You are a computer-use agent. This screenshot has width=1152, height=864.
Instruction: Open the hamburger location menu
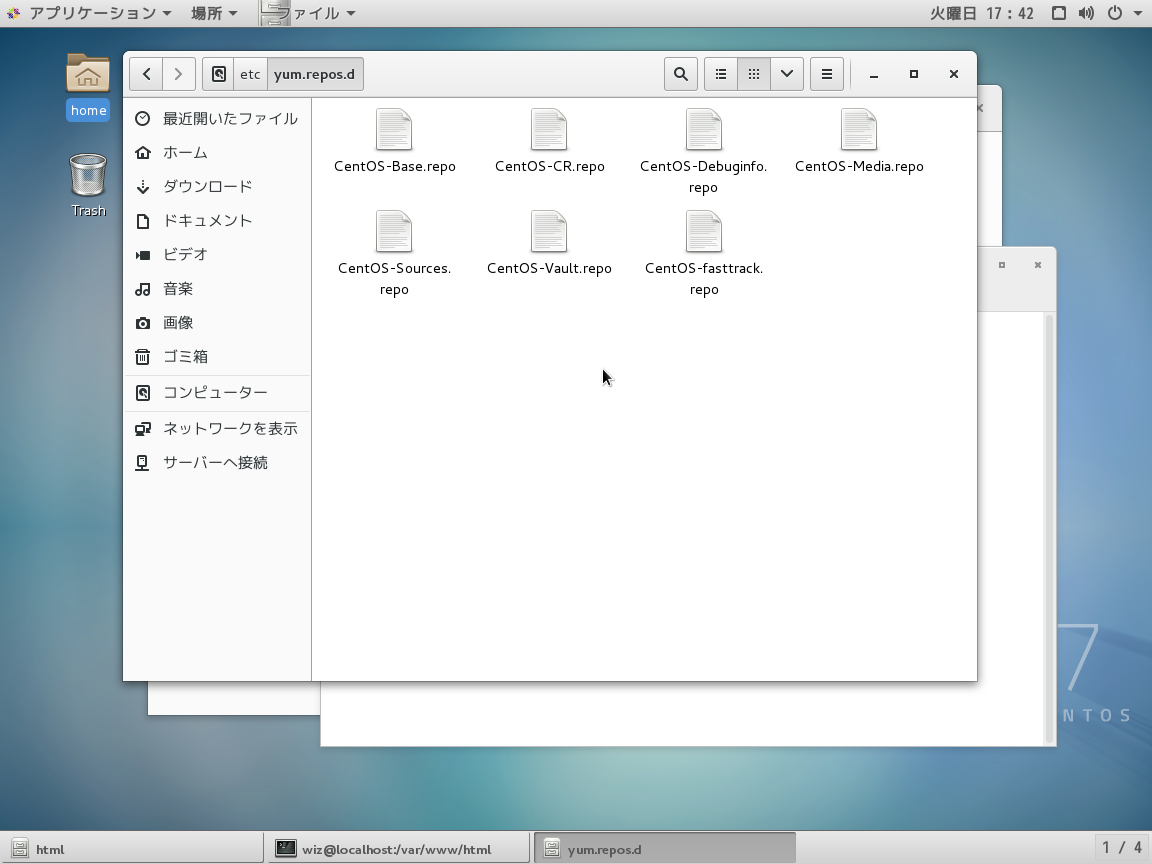pos(827,74)
